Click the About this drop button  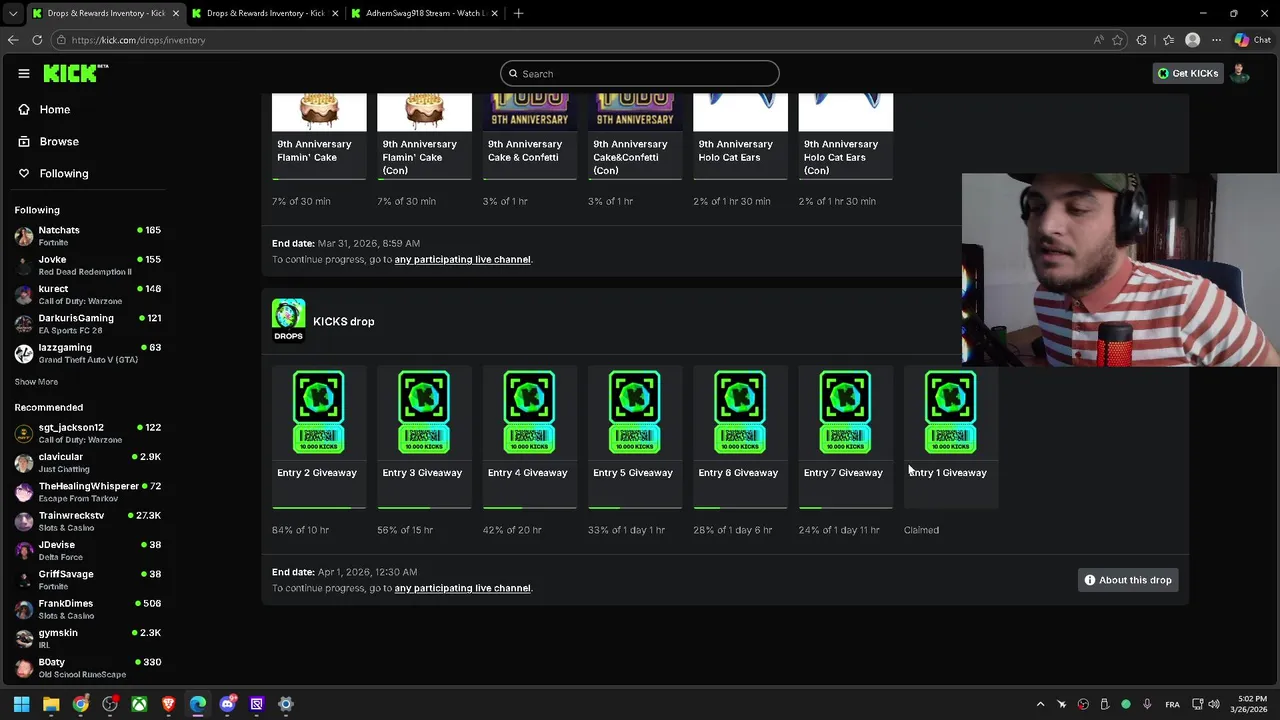[1128, 580]
